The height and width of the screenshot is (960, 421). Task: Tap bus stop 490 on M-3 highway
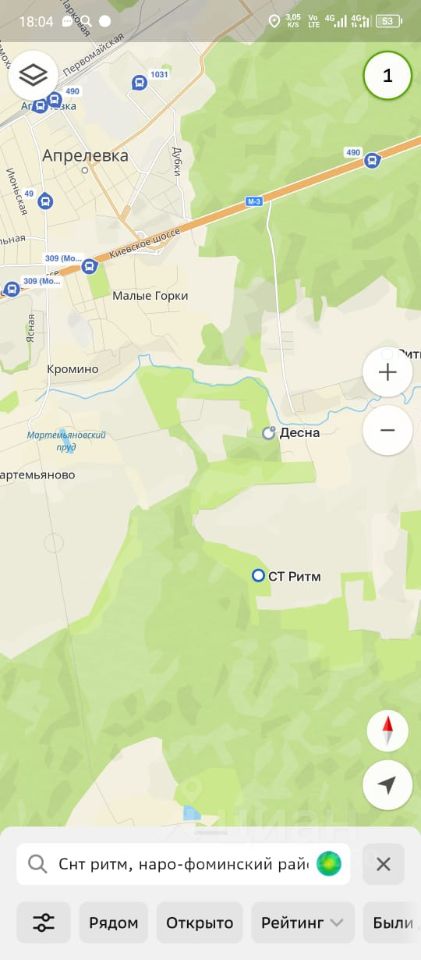click(x=371, y=160)
